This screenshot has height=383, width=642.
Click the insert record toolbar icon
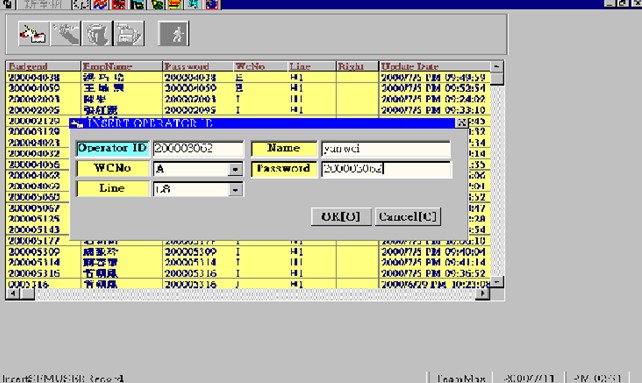point(34,34)
